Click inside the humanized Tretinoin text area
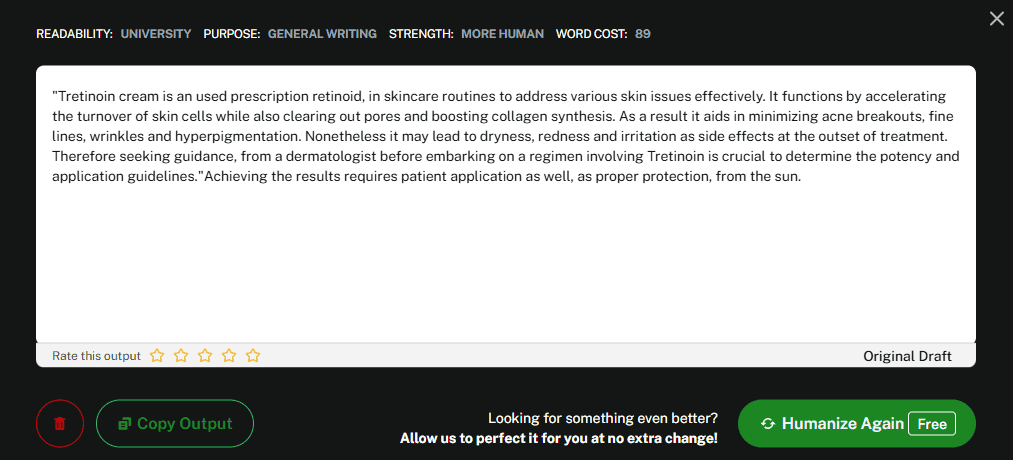This screenshot has width=1013, height=460. [x=506, y=204]
